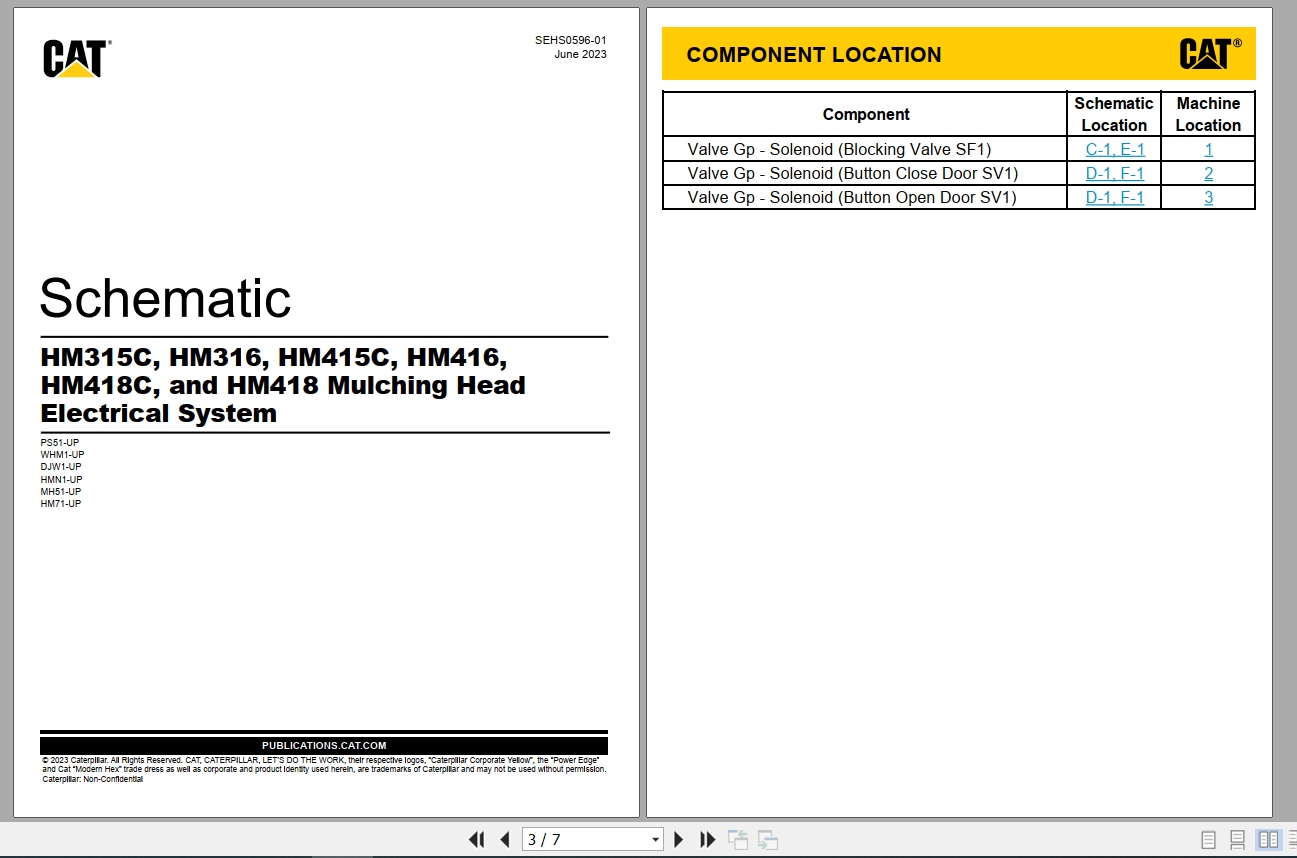Click the Schematic title text

(165, 297)
